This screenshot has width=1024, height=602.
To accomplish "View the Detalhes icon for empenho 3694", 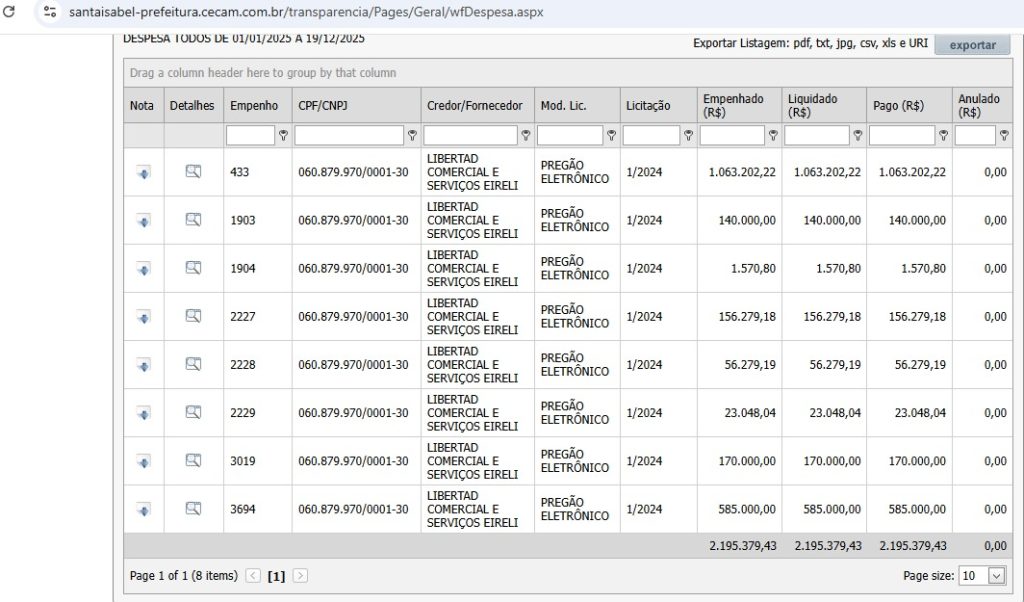I will click(x=193, y=509).
